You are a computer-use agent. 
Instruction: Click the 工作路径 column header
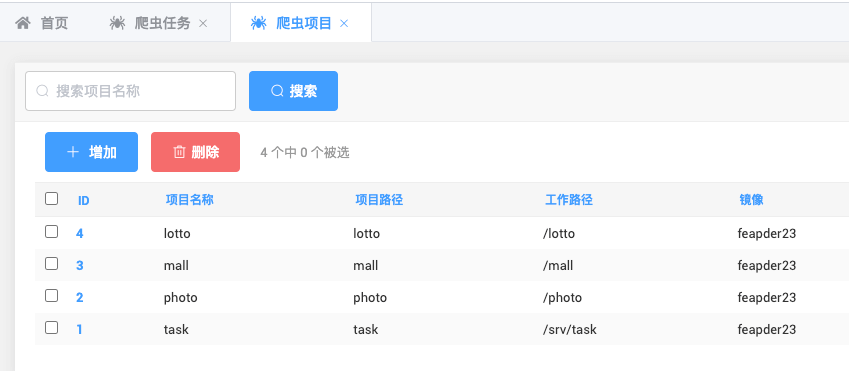point(569,200)
